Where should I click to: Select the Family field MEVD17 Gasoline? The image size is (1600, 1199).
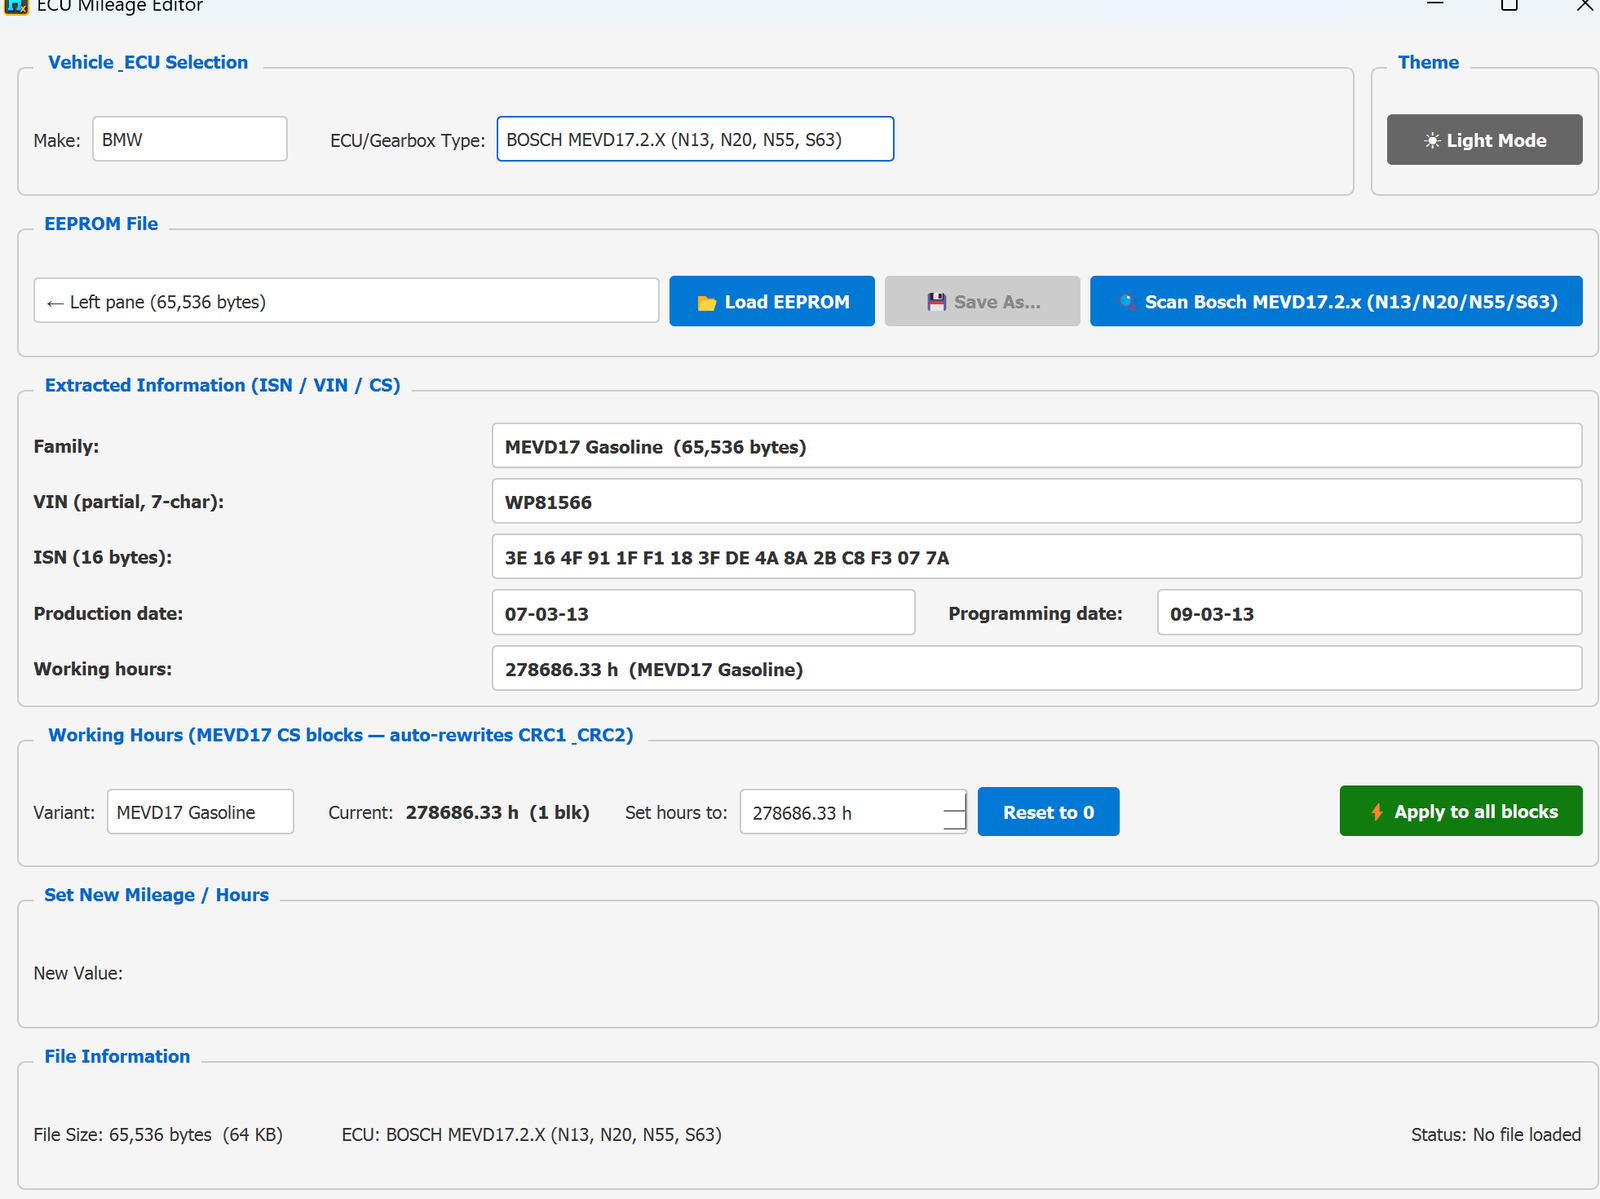pyautogui.click(x=1037, y=446)
